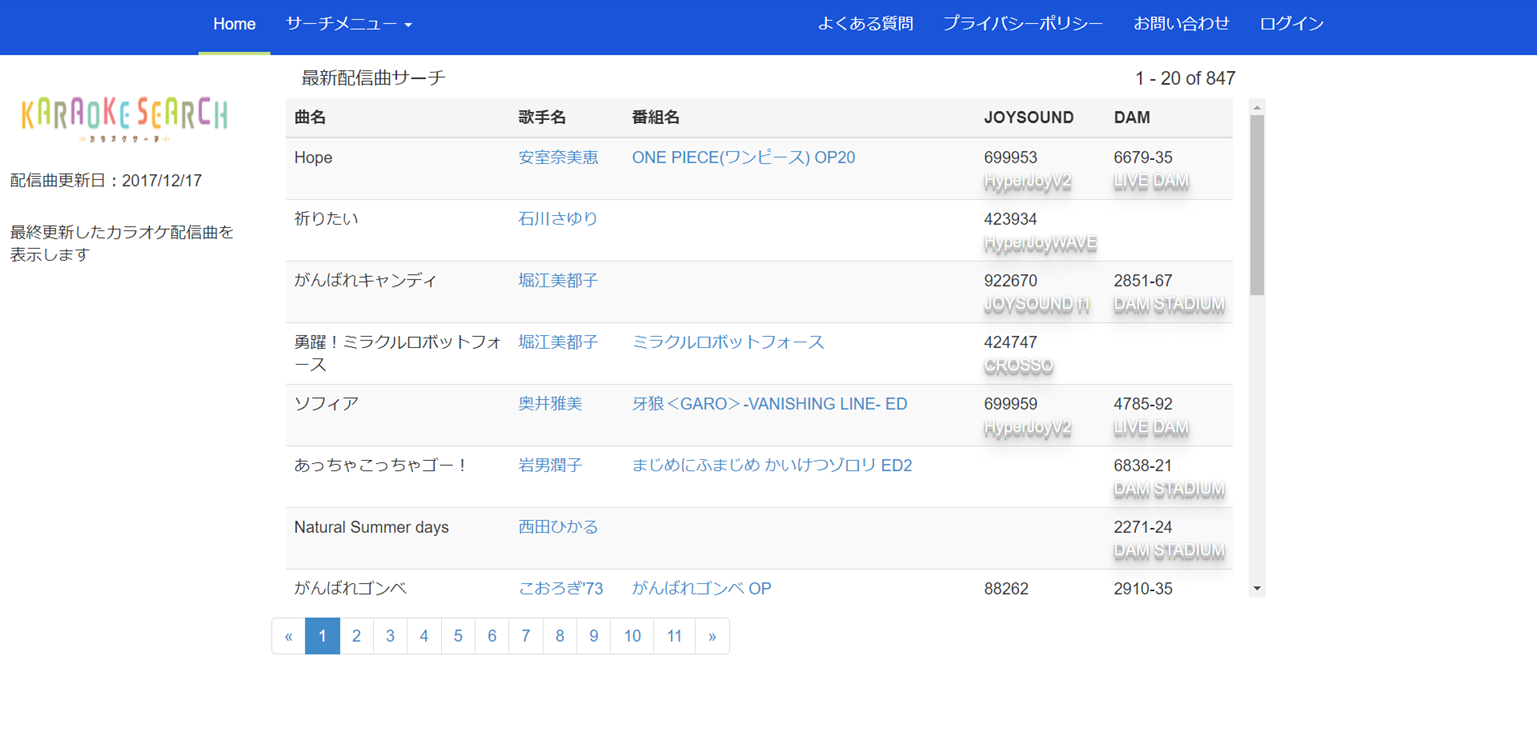Open the ミラクルロボットフォース show link
The height and width of the screenshot is (732, 1537).
click(729, 342)
